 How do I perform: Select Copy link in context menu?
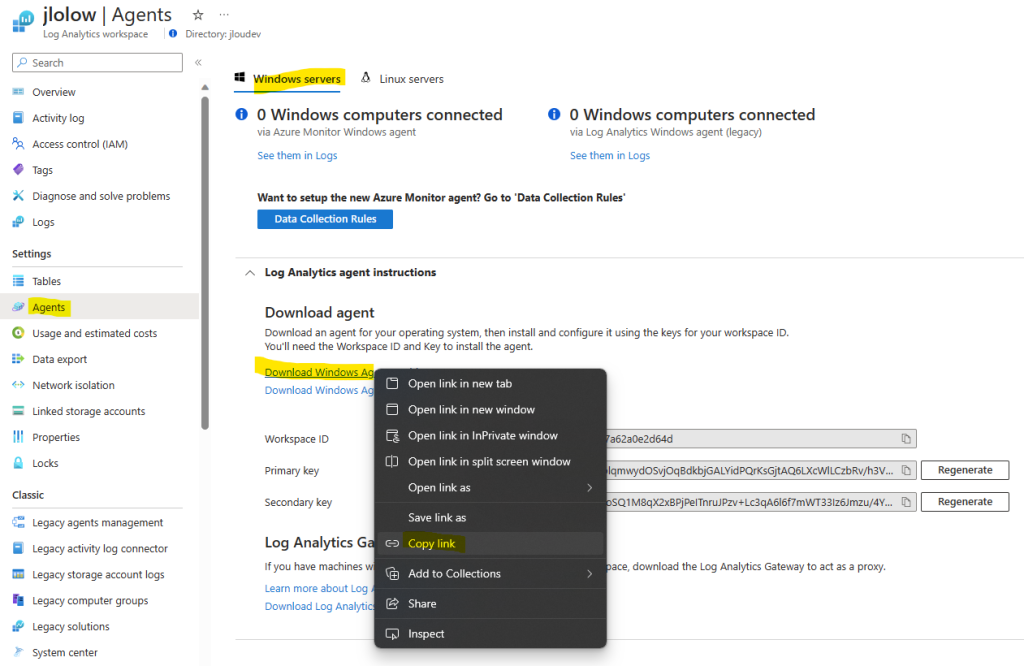click(x=490, y=543)
